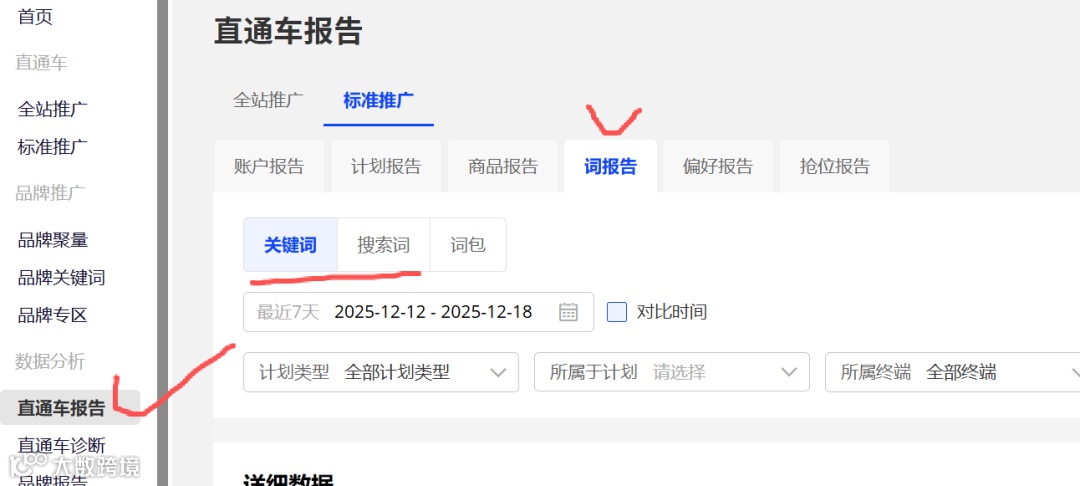Open the 账户报告 tab

(x=269, y=167)
